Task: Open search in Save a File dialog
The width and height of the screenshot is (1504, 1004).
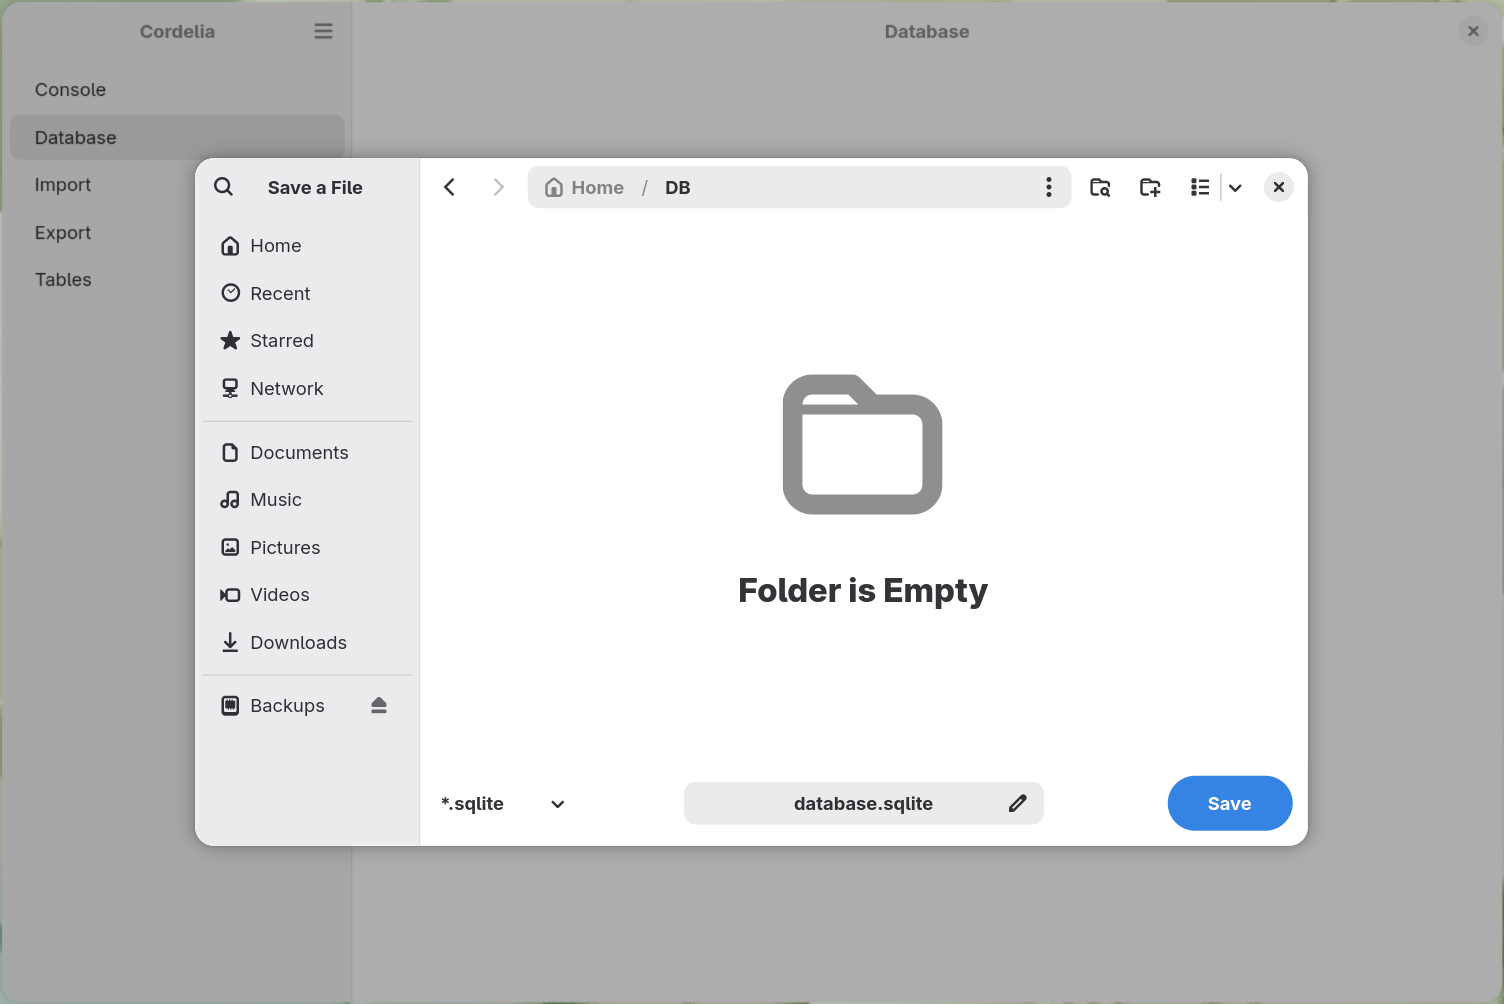Action: (224, 187)
